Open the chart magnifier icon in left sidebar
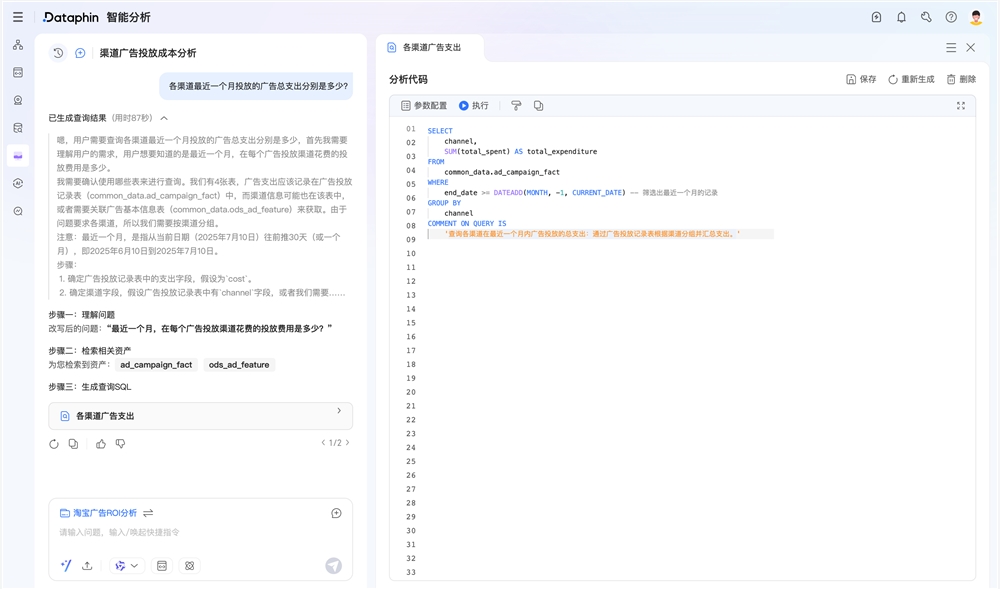The width and height of the screenshot is (1000, 589). click(18, 211)
